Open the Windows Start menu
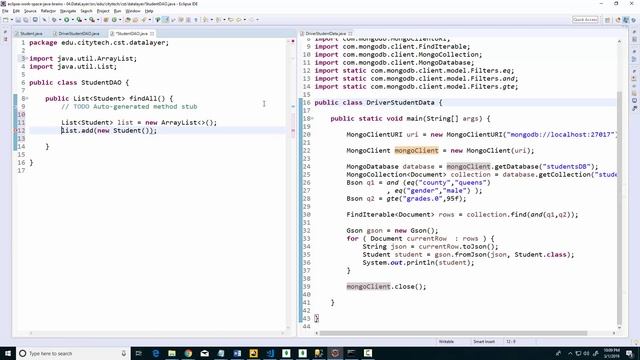This screenshot has height=360, width=640. click(8, 353)
